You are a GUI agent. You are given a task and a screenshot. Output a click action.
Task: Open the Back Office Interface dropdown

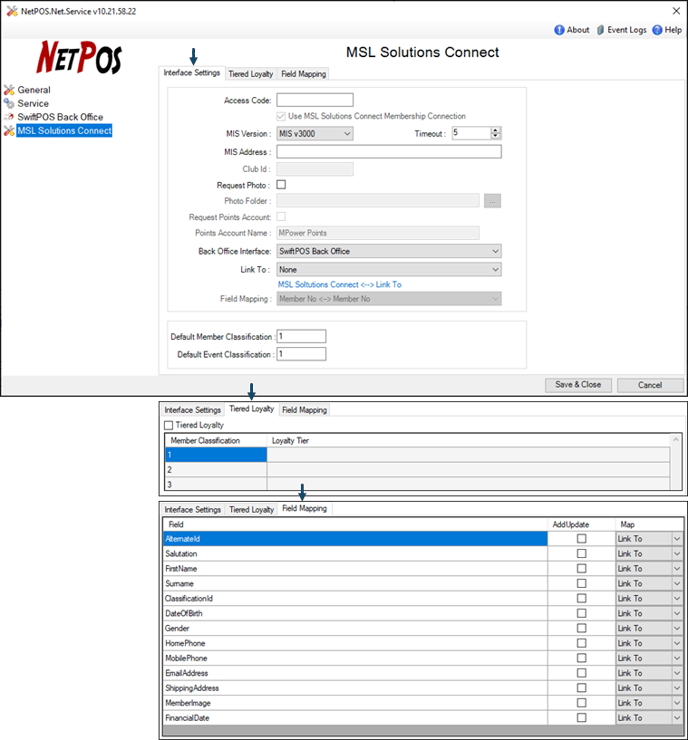389,251
